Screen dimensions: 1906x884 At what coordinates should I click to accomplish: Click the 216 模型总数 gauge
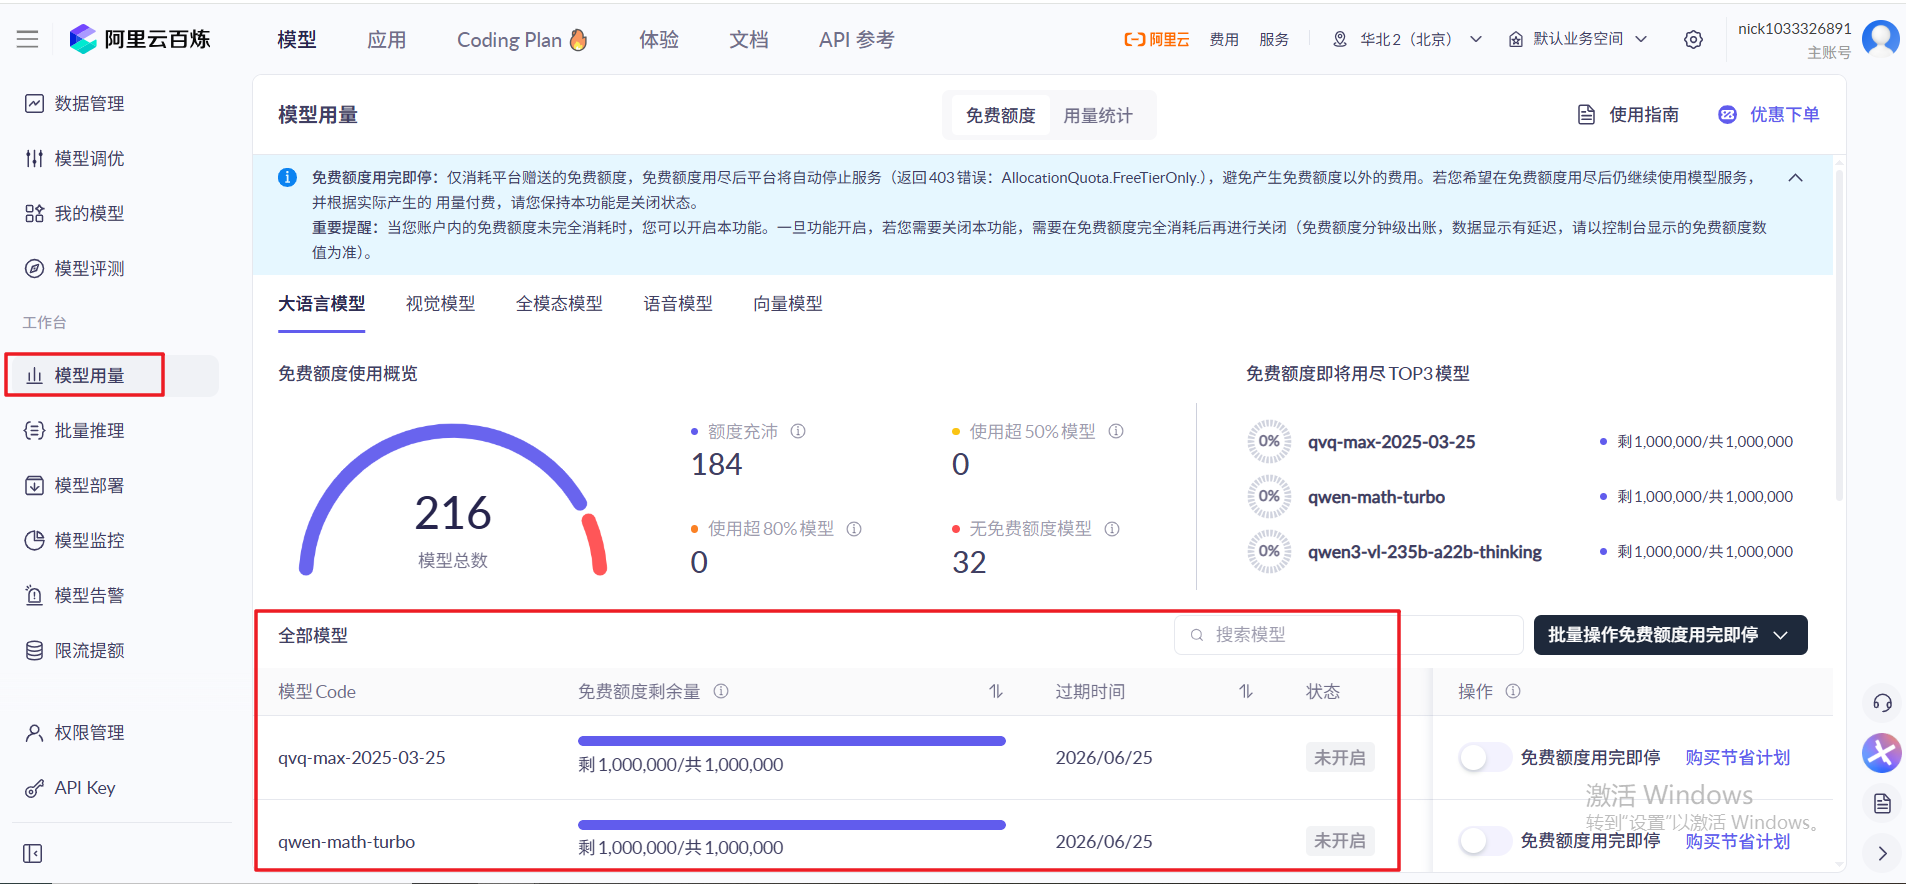(x=453, y=500)
